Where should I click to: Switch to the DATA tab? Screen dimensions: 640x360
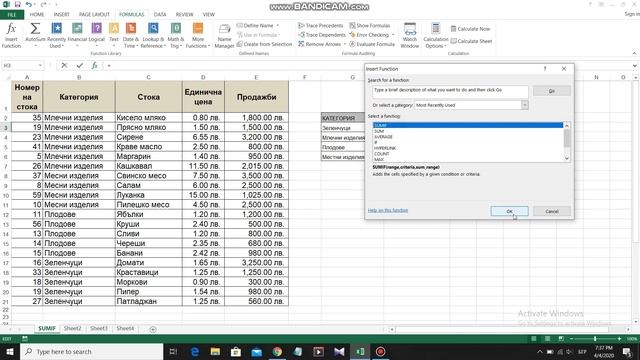[160, 15]
